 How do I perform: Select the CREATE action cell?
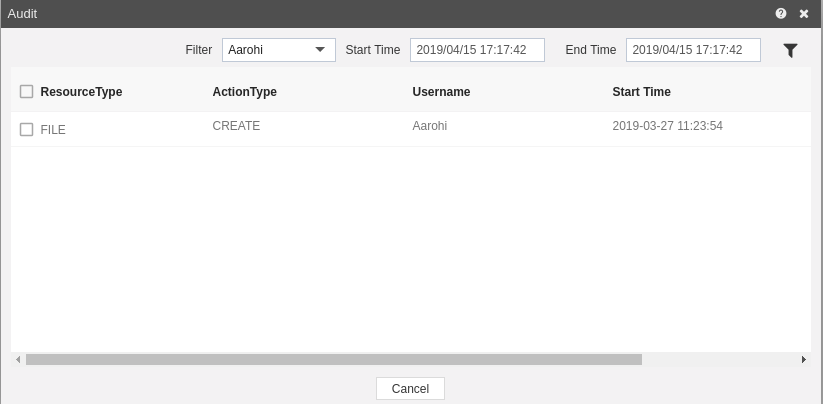pos(236,126)
